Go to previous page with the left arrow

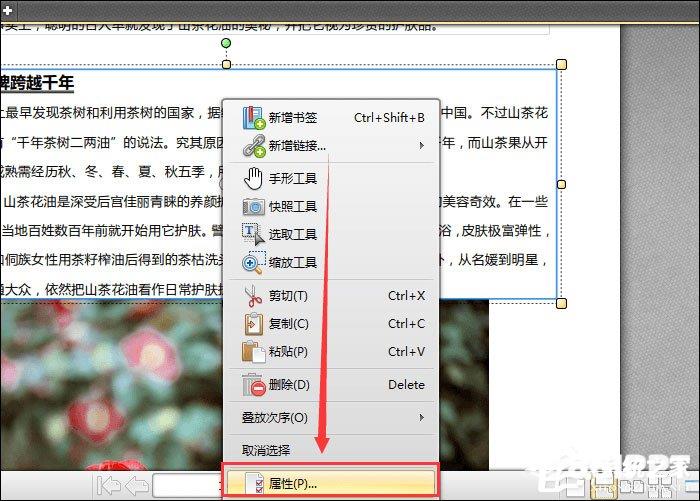point(137,485)
